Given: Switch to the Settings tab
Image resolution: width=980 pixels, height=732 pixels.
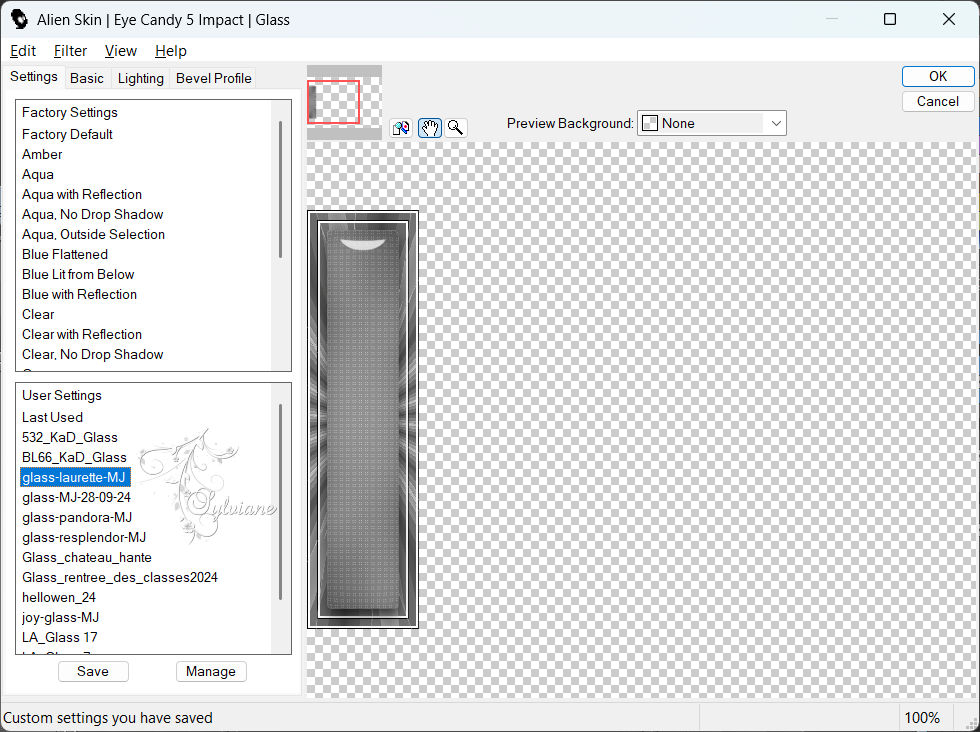Looking at the screenshot, I should (34, 77).
